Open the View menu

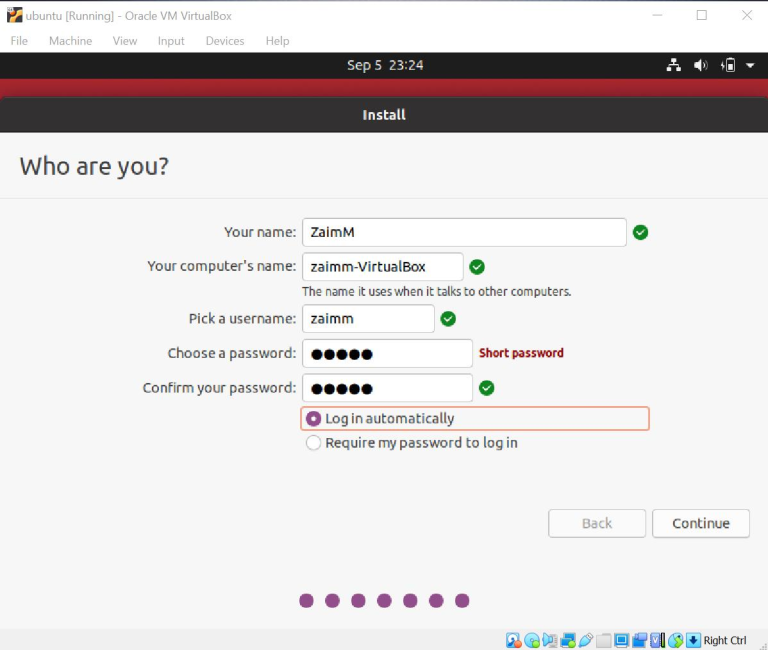tap(125, 41)
